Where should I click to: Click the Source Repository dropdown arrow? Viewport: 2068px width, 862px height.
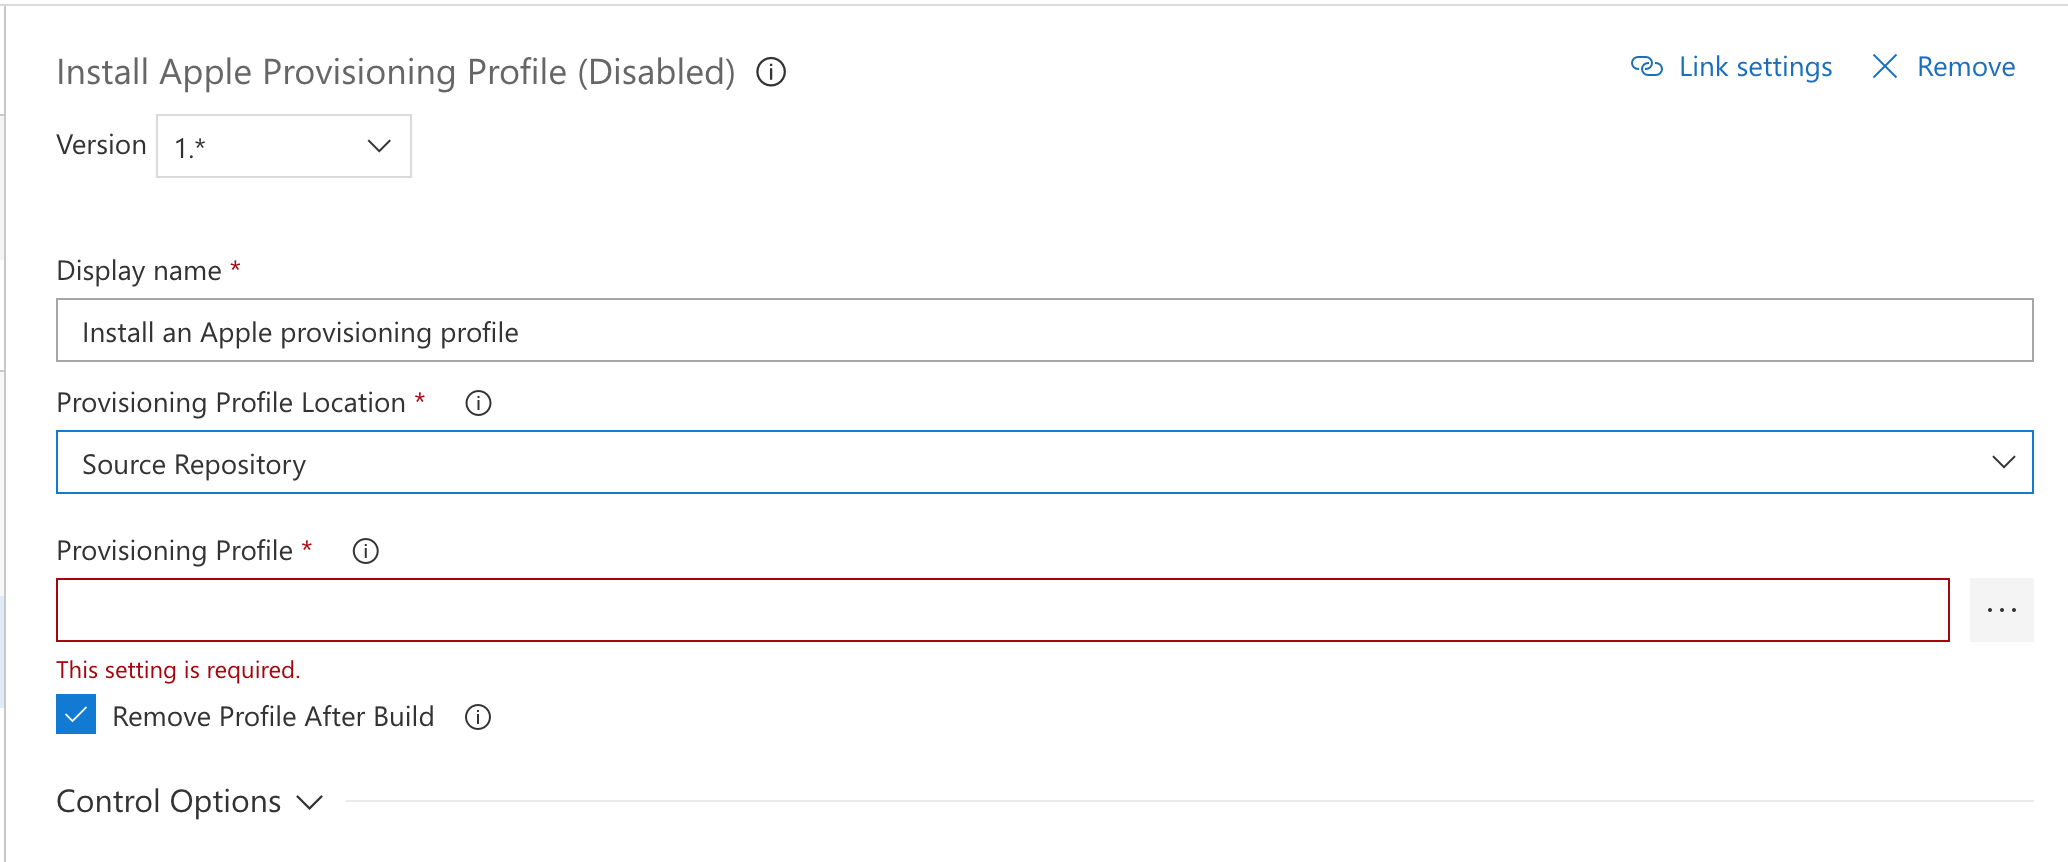2003,462
